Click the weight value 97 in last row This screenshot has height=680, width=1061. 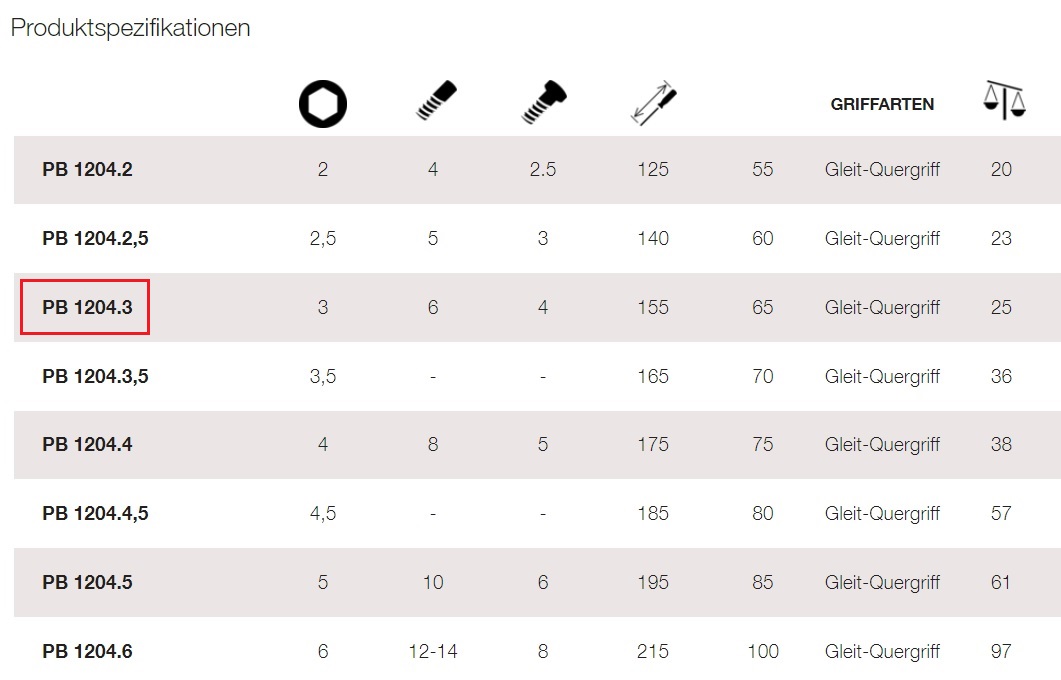tap(1001, 652)
